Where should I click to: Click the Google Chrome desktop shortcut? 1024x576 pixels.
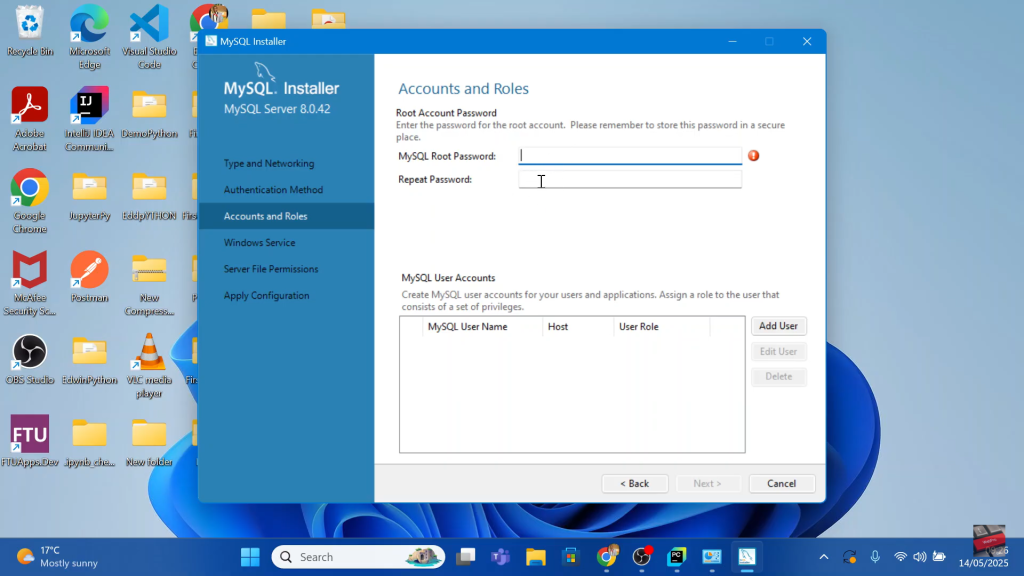(x=29, y=201)
